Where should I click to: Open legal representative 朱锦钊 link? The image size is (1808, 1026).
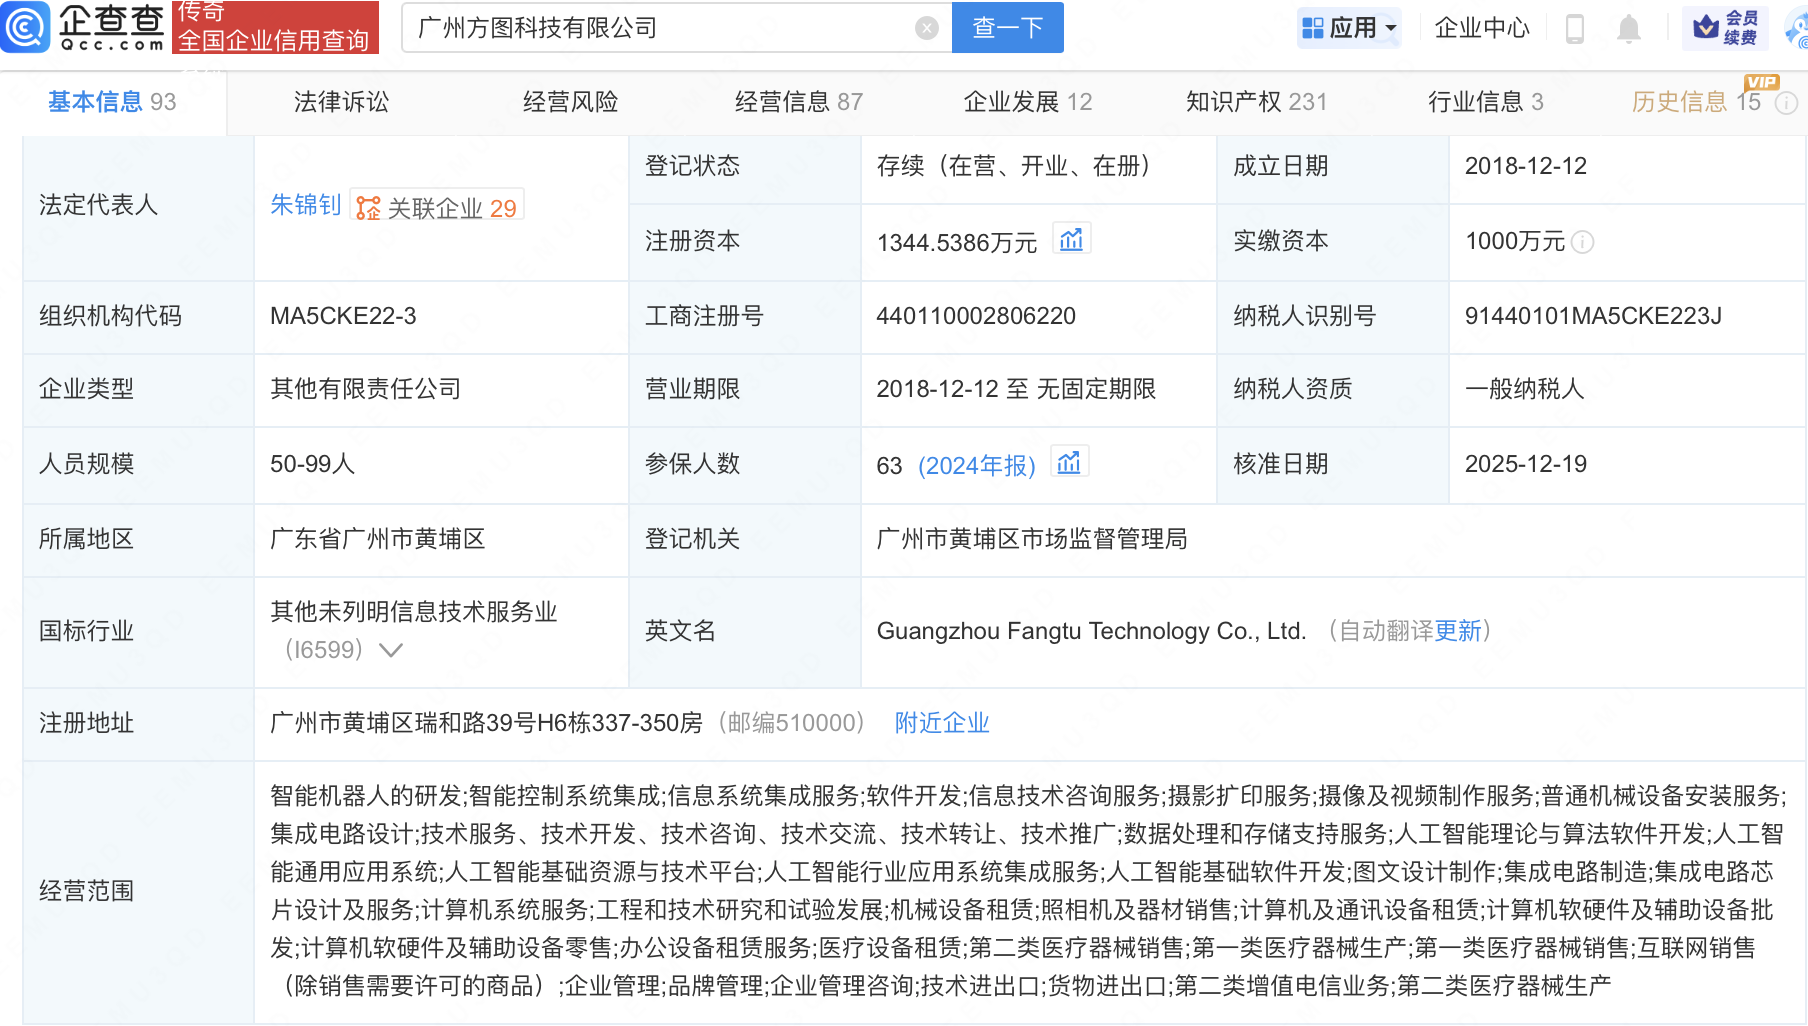point(305,205)
